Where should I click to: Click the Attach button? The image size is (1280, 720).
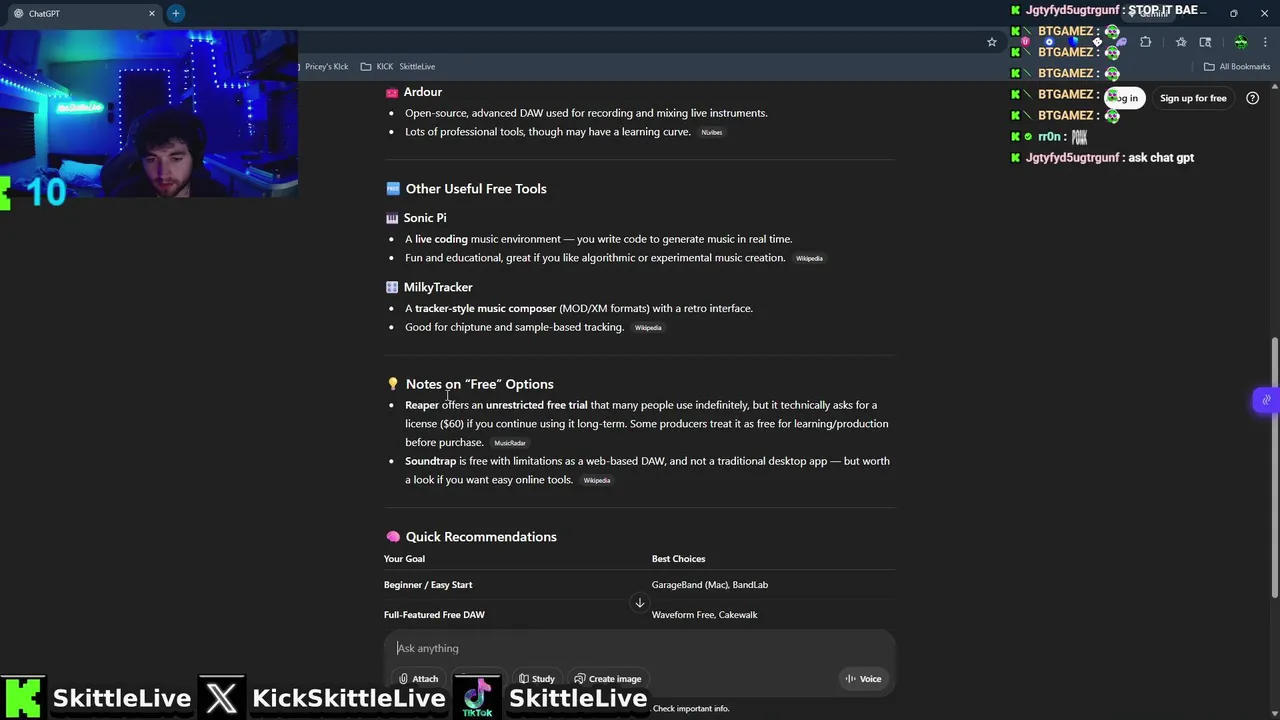coord(418,678)
